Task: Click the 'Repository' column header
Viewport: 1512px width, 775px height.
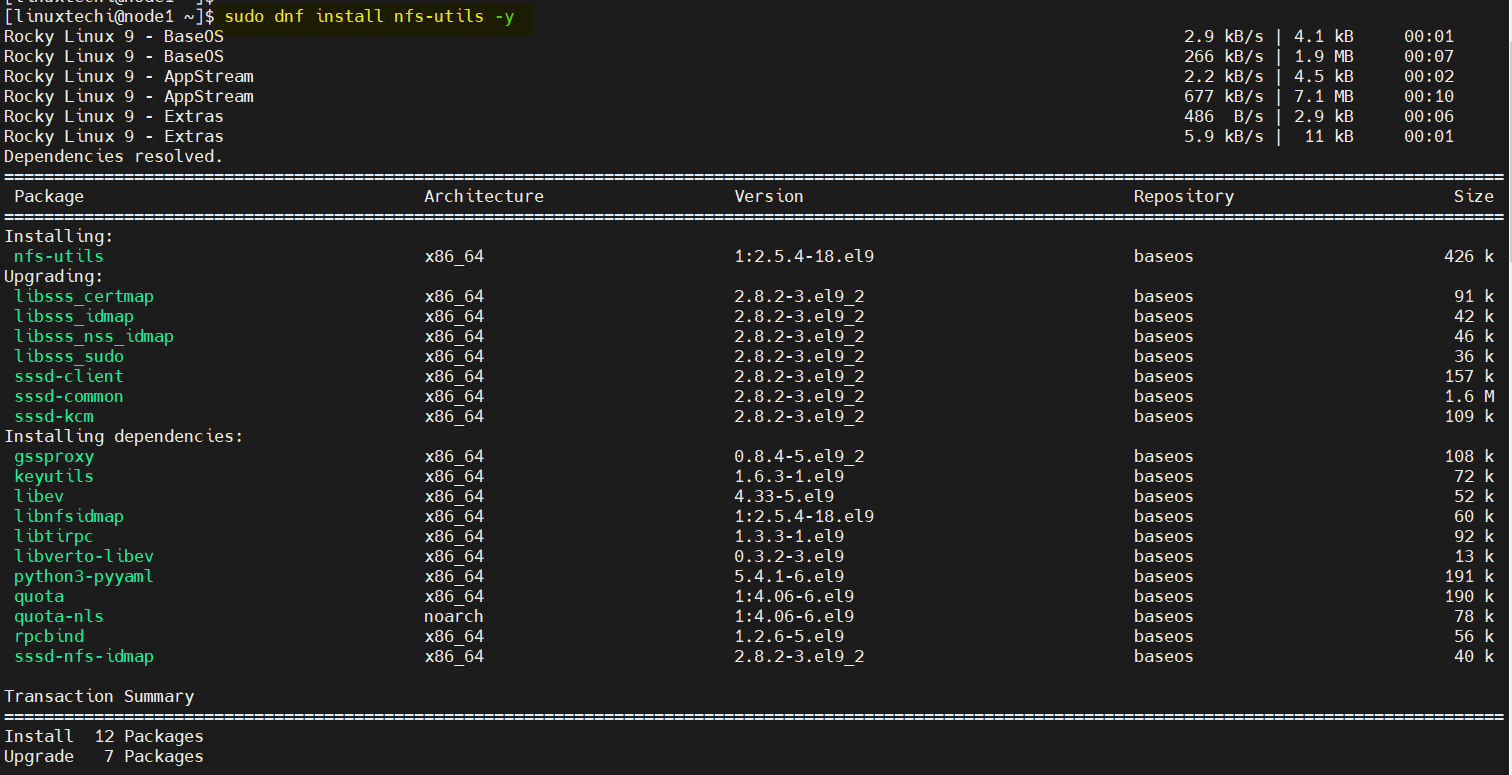Action: pos(1184,197)
